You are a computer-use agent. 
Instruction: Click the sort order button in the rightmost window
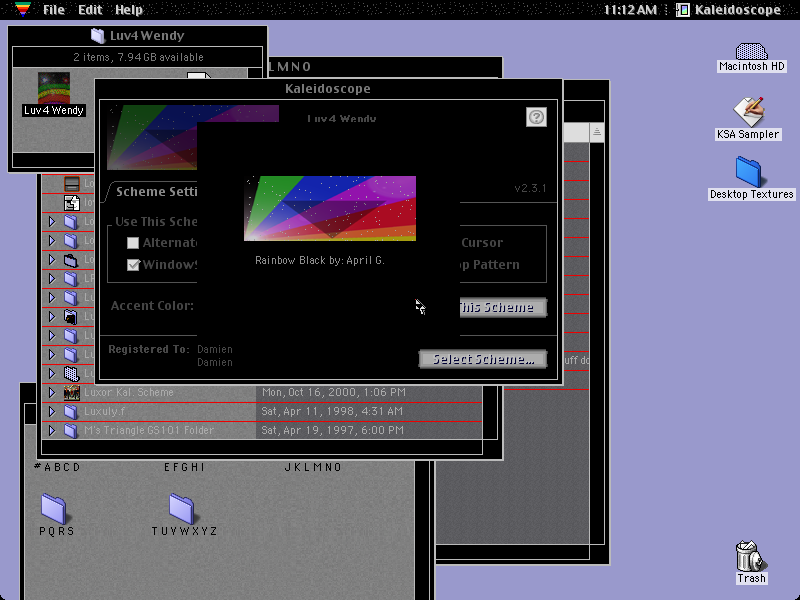click(596, 133)
